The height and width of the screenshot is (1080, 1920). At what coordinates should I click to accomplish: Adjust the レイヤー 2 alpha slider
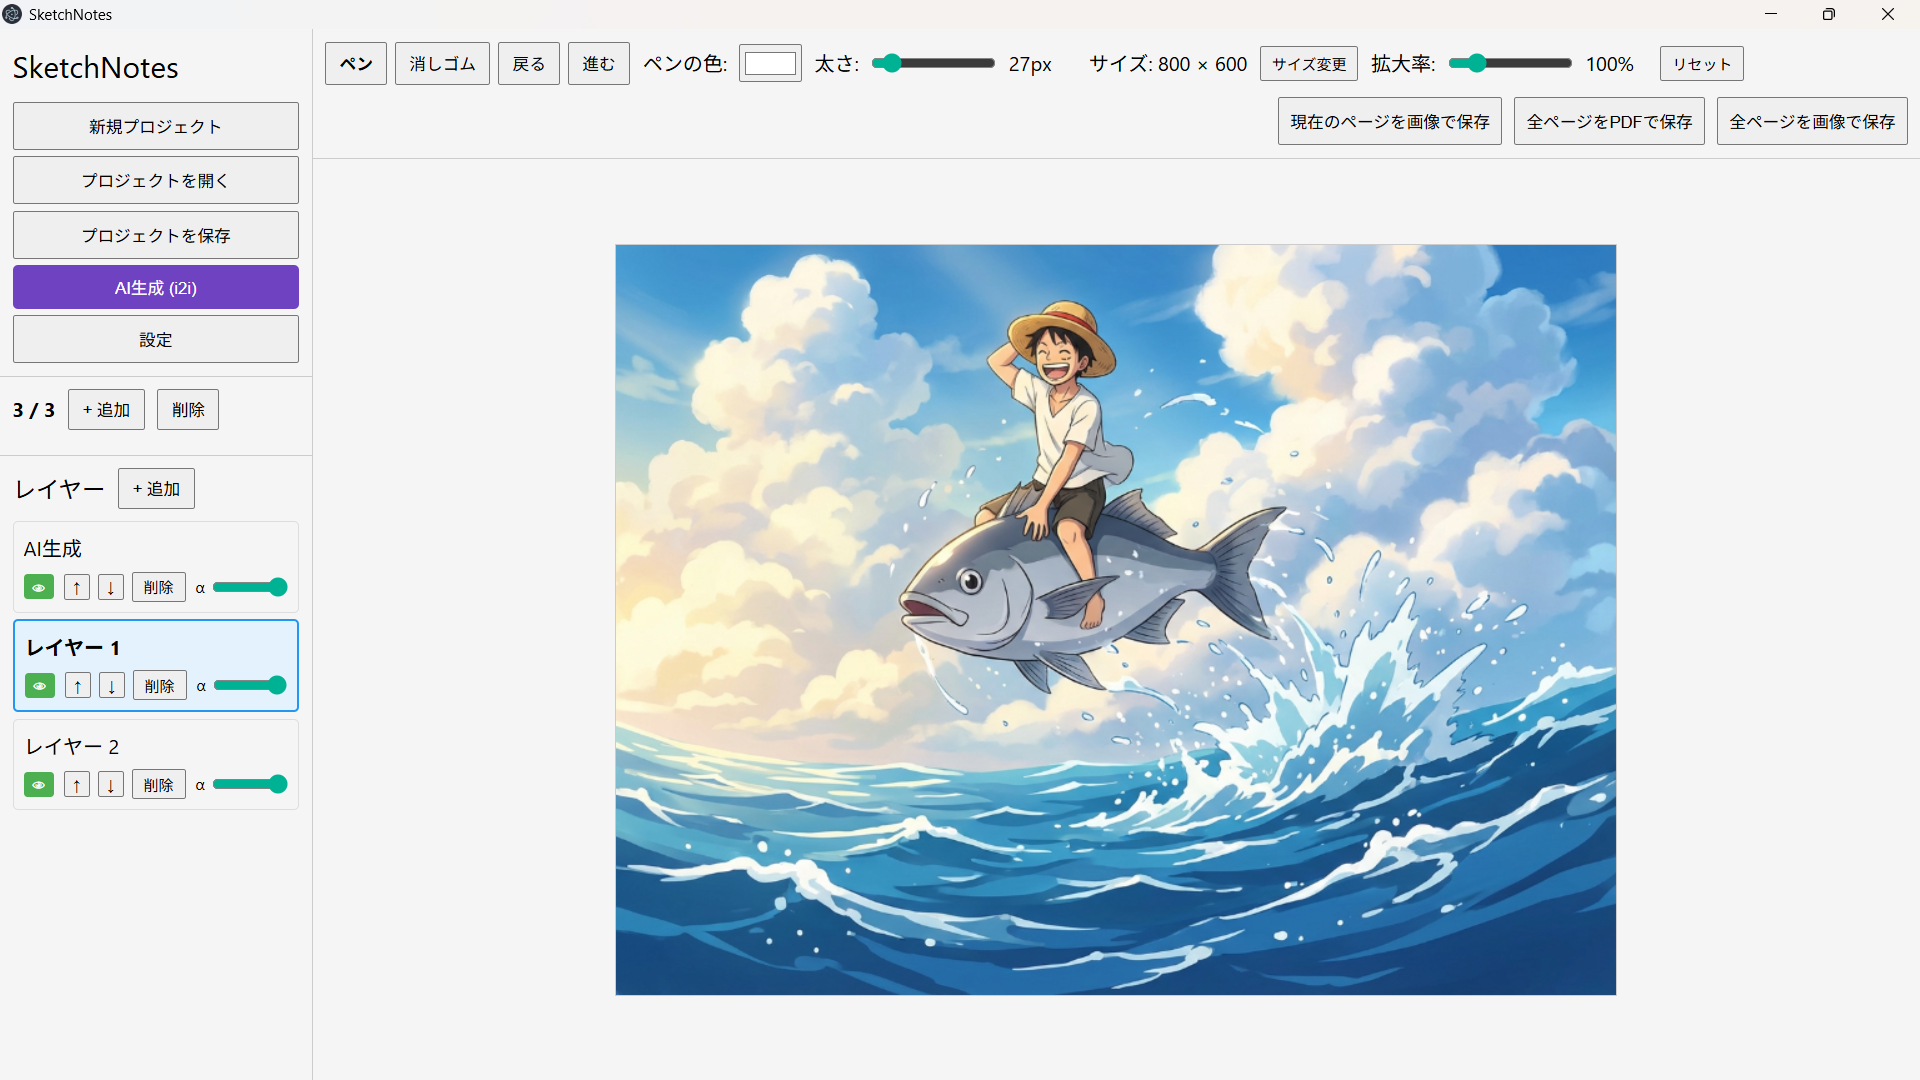[x=250, y=784]
